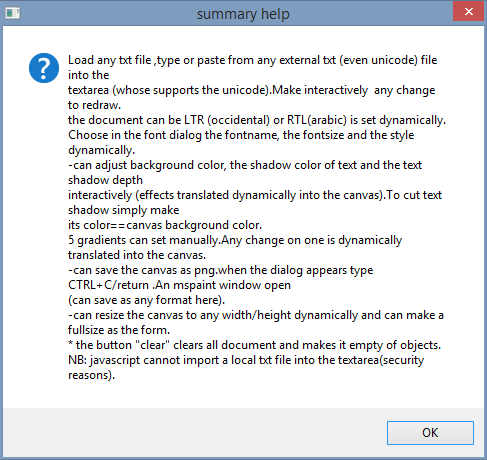Close the summary help dialog
The width and height of the screenshot is (487, 460).
click(469, 12)
